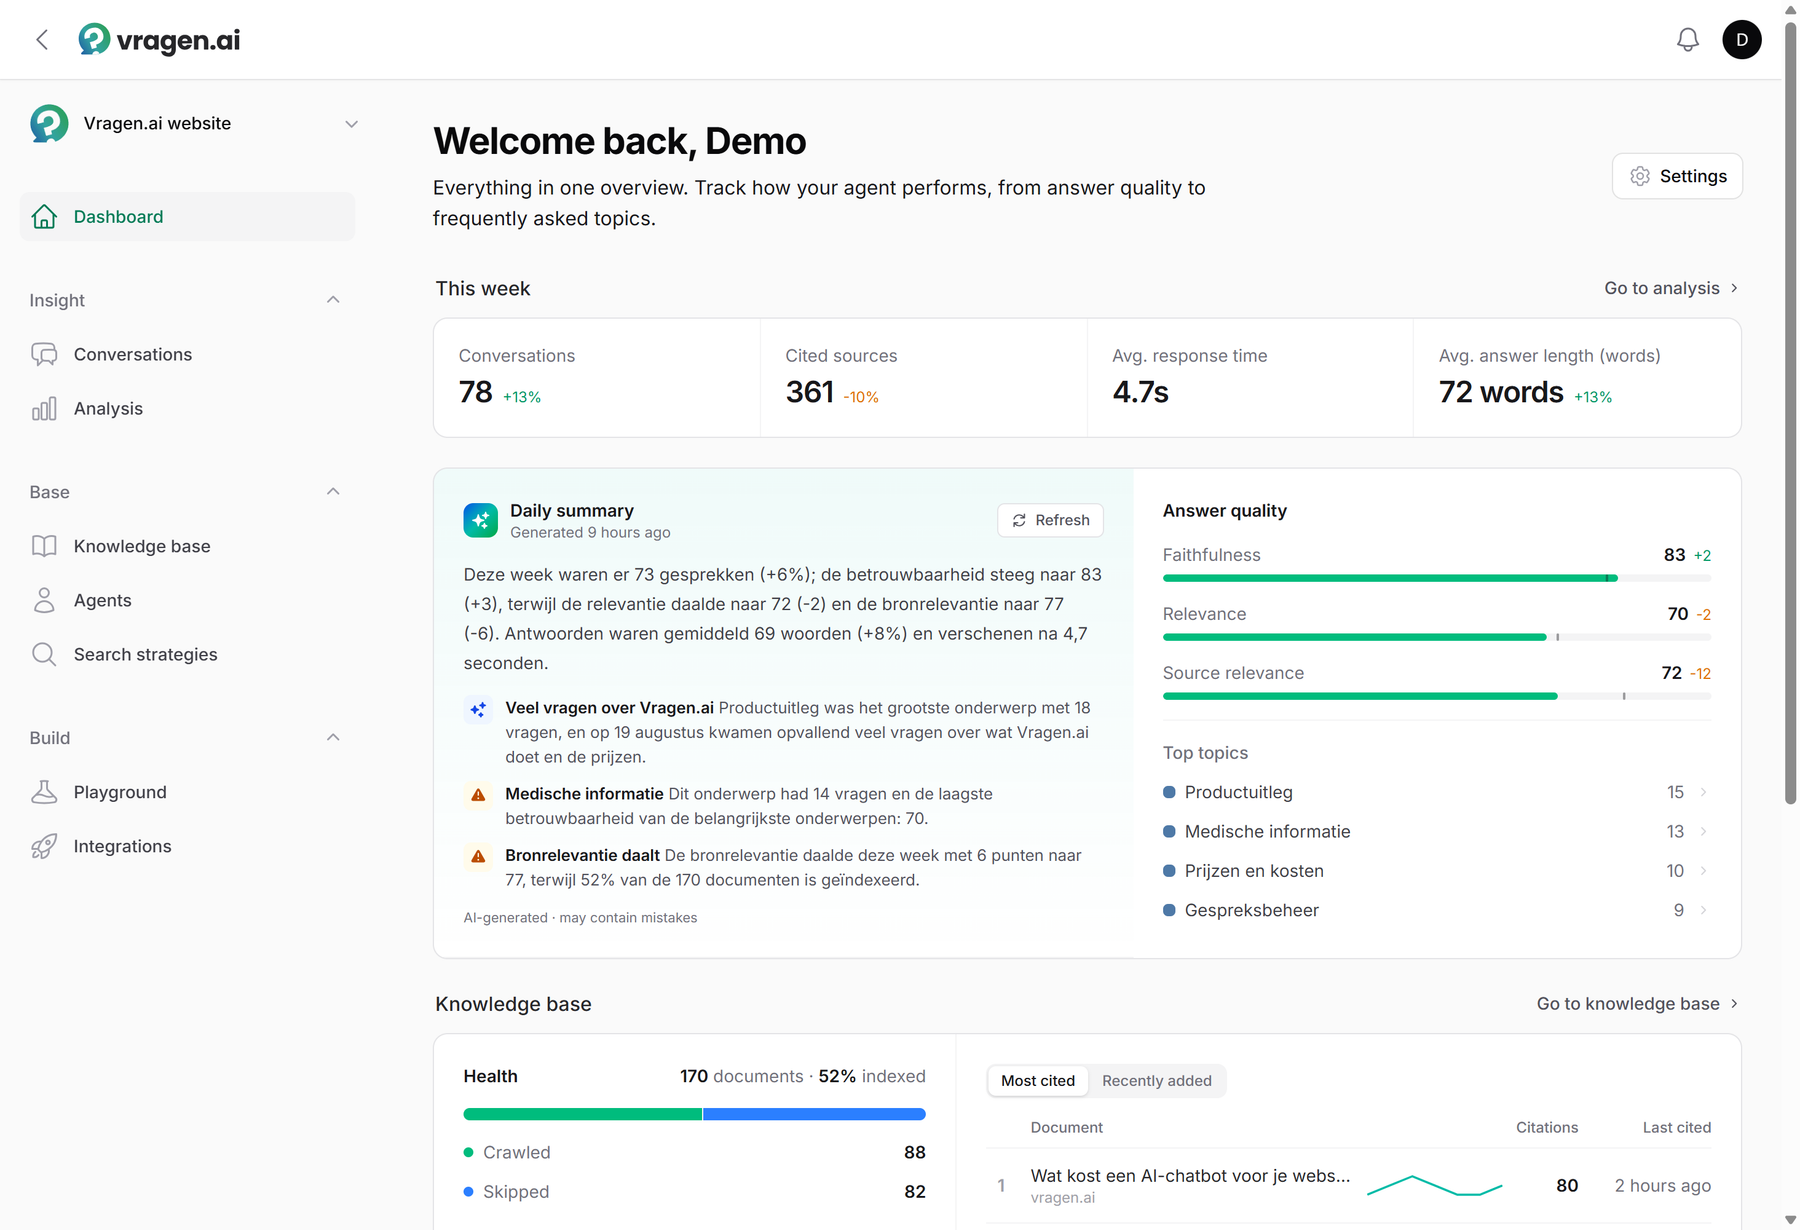Open the vragen.ai logo home link
The width and height of the screenshot is (1800, 1230).
160,40
